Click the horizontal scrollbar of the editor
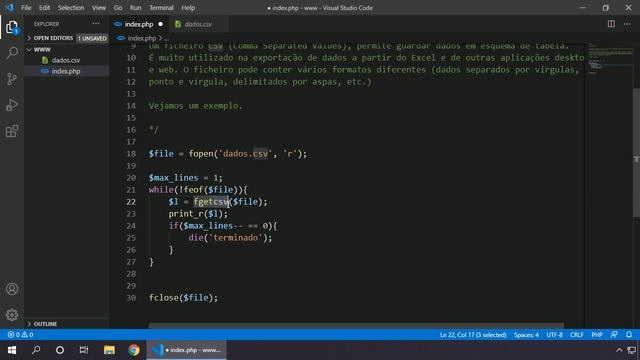This screenshot has height=360, width=640. 356,326
